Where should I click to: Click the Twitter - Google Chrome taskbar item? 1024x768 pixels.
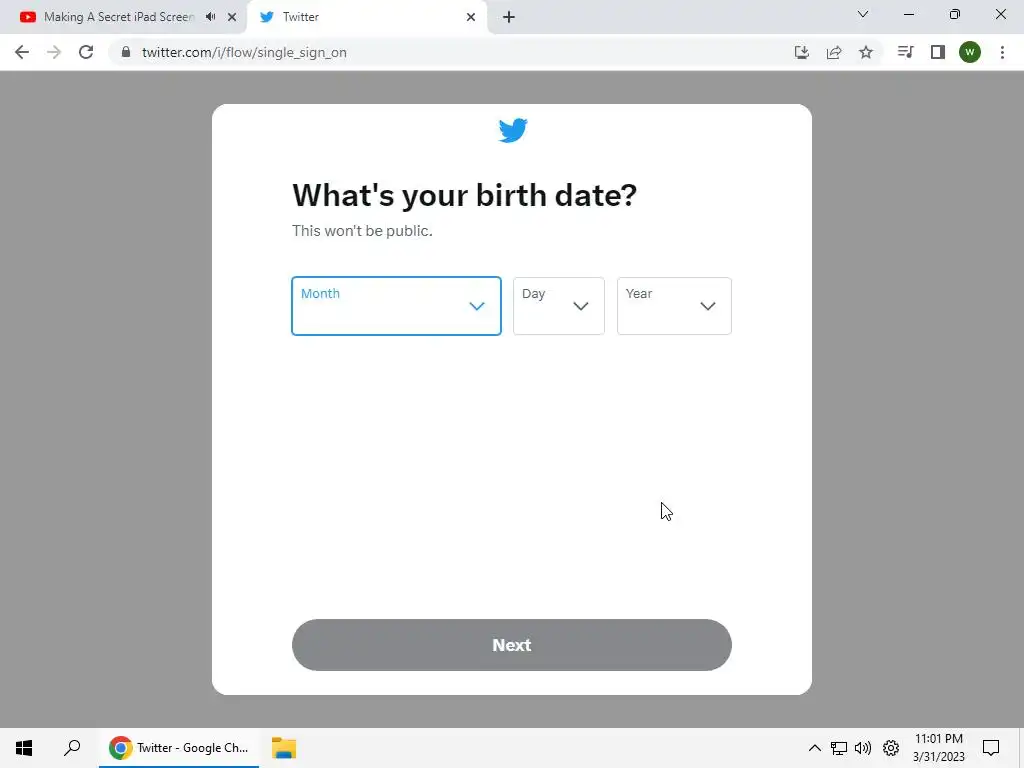click(179, 748)
